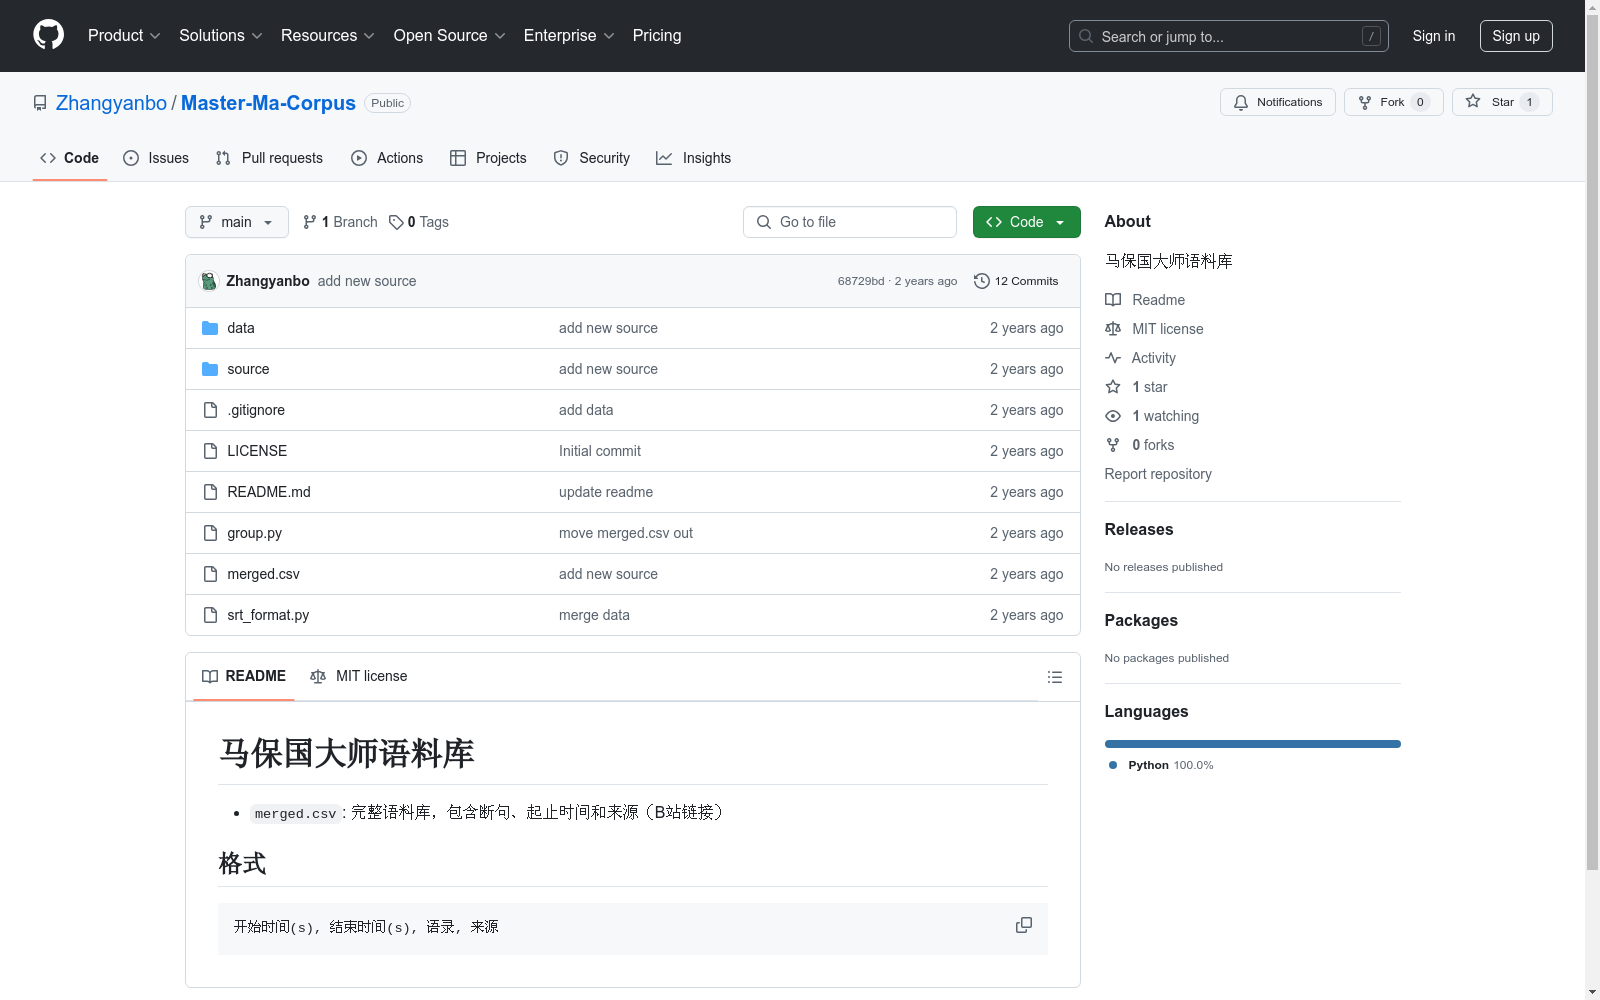Open the 68729bd commit hash

coord(861,281)
